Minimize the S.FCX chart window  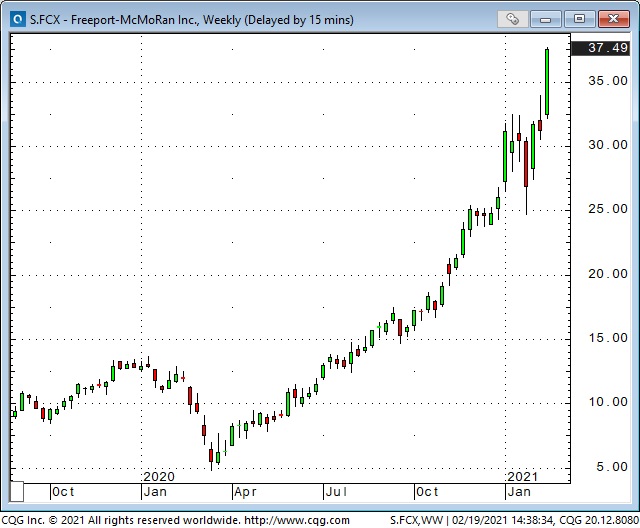(546, 19)
